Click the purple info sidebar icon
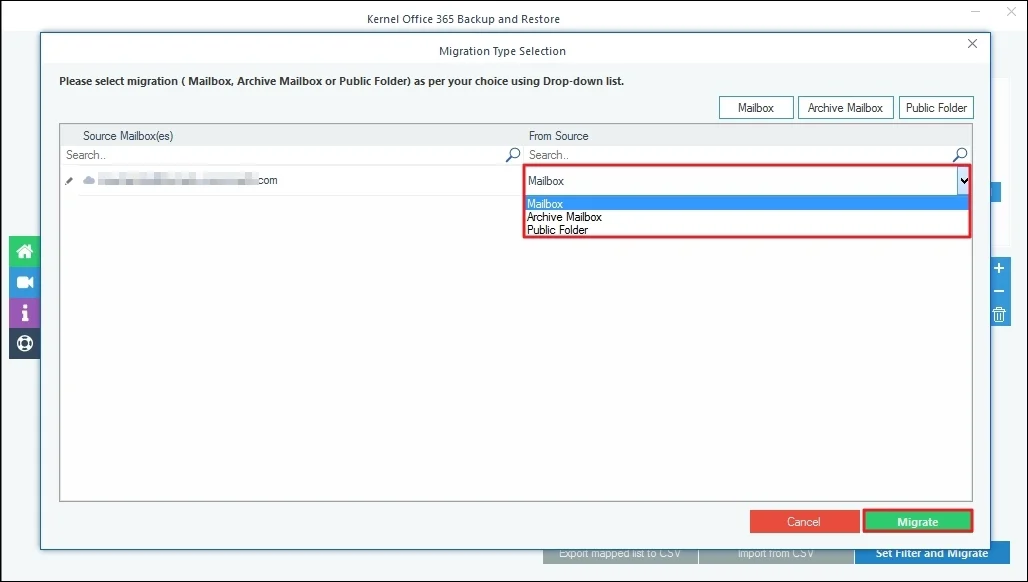 tap(25, 313)
